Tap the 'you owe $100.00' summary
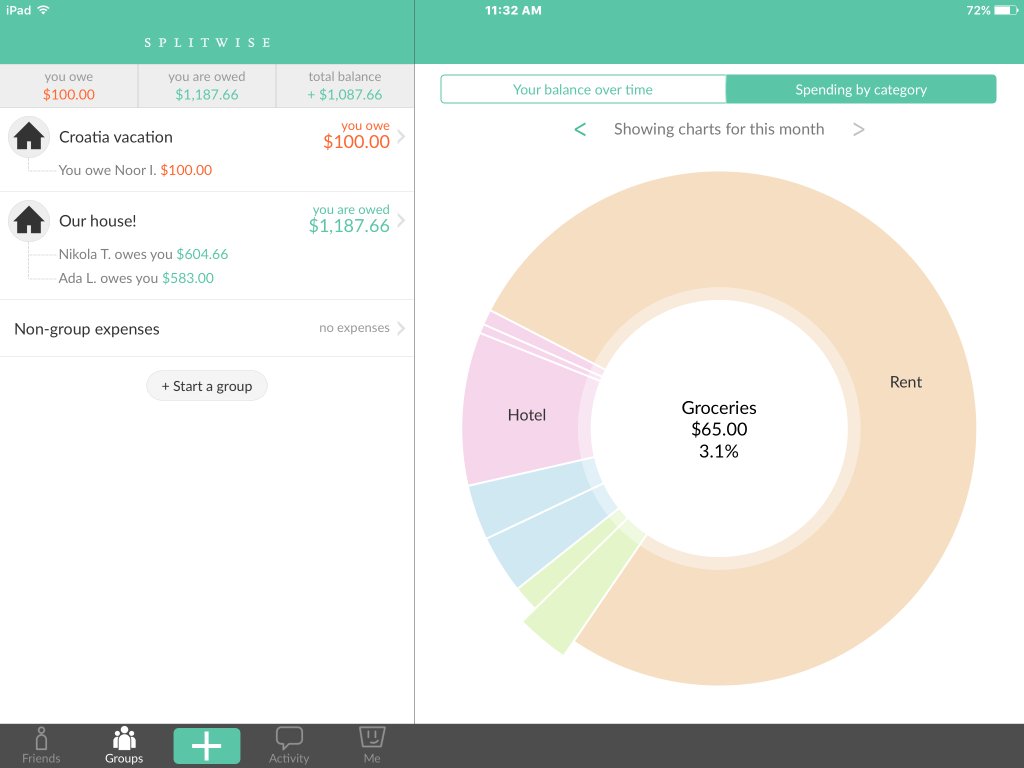Screen dimensions: 1024x768 pos(69,86)
